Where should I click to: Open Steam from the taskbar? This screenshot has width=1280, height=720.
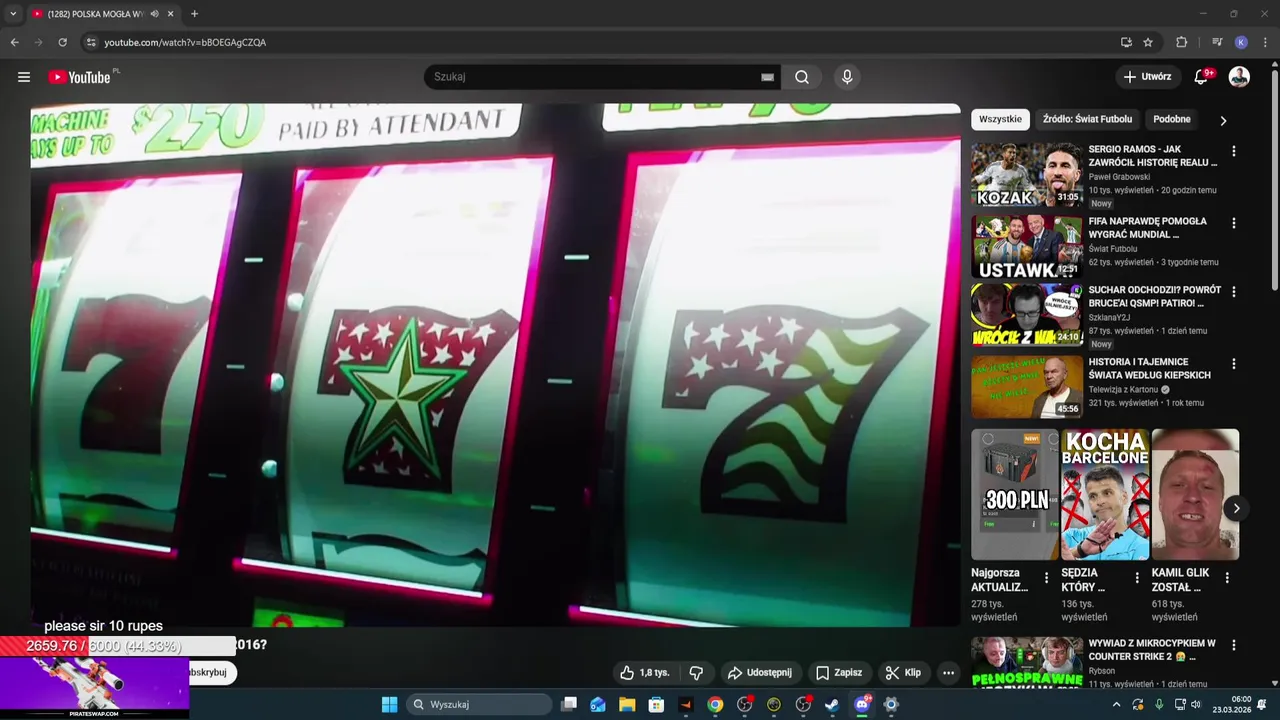coord(832,705)
